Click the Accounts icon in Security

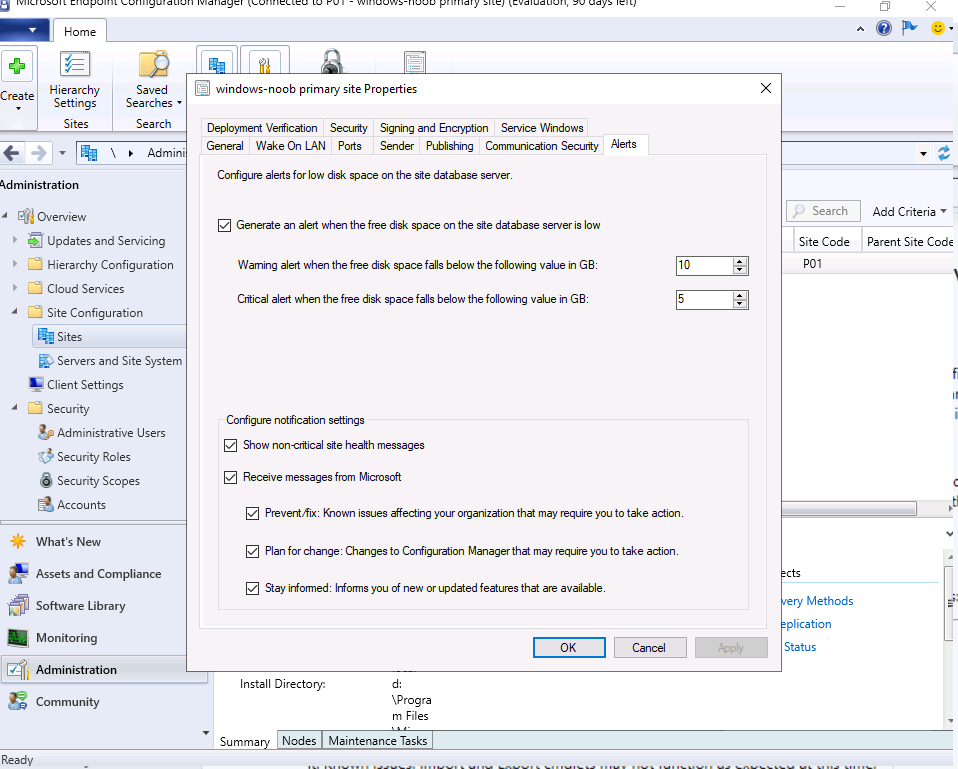pyautogui.click(x=46, y=505)
